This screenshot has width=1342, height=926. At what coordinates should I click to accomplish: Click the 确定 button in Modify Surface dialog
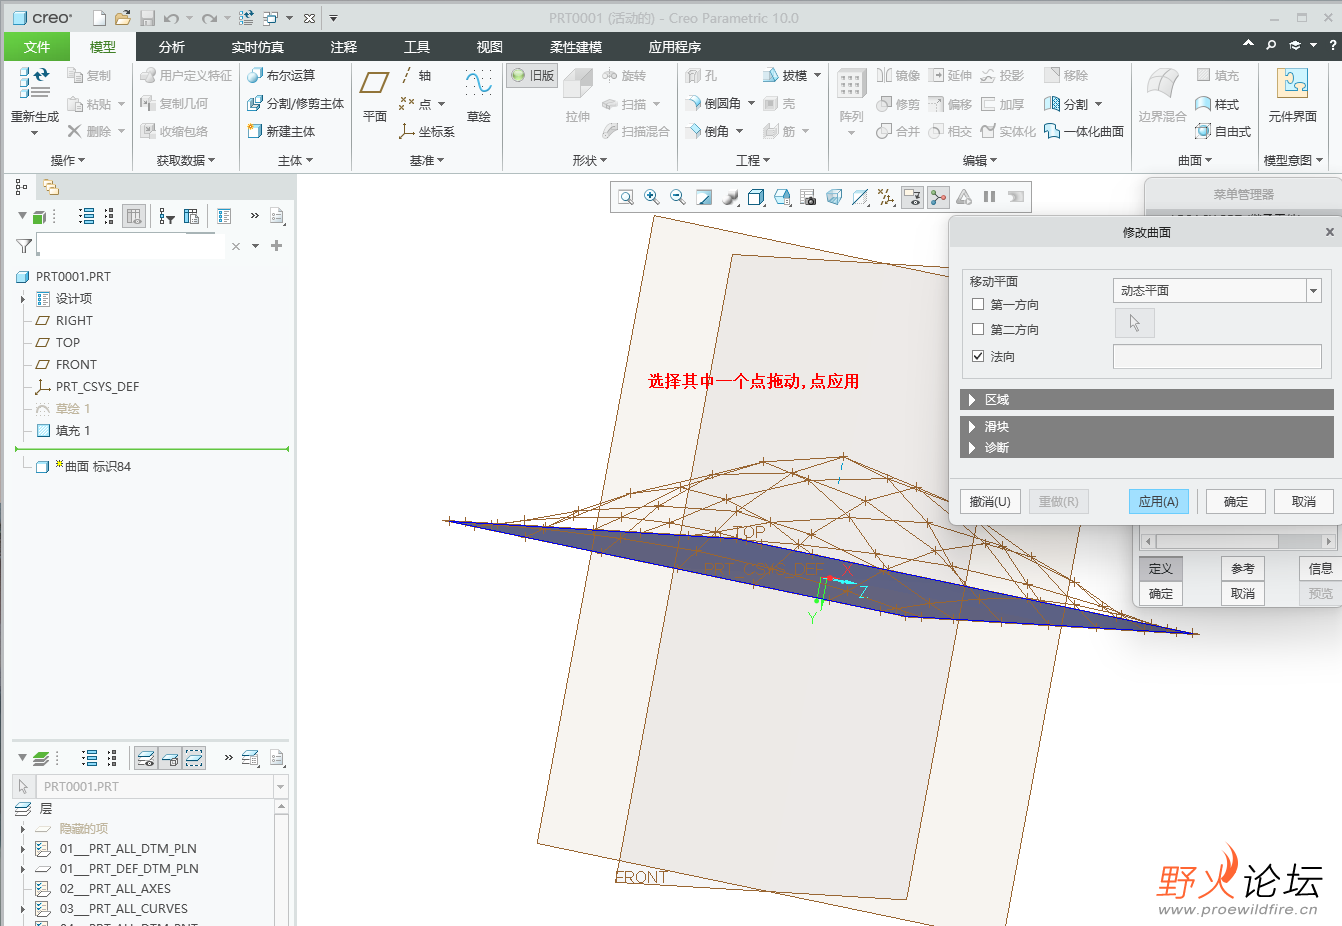[x=1236, y=501]
